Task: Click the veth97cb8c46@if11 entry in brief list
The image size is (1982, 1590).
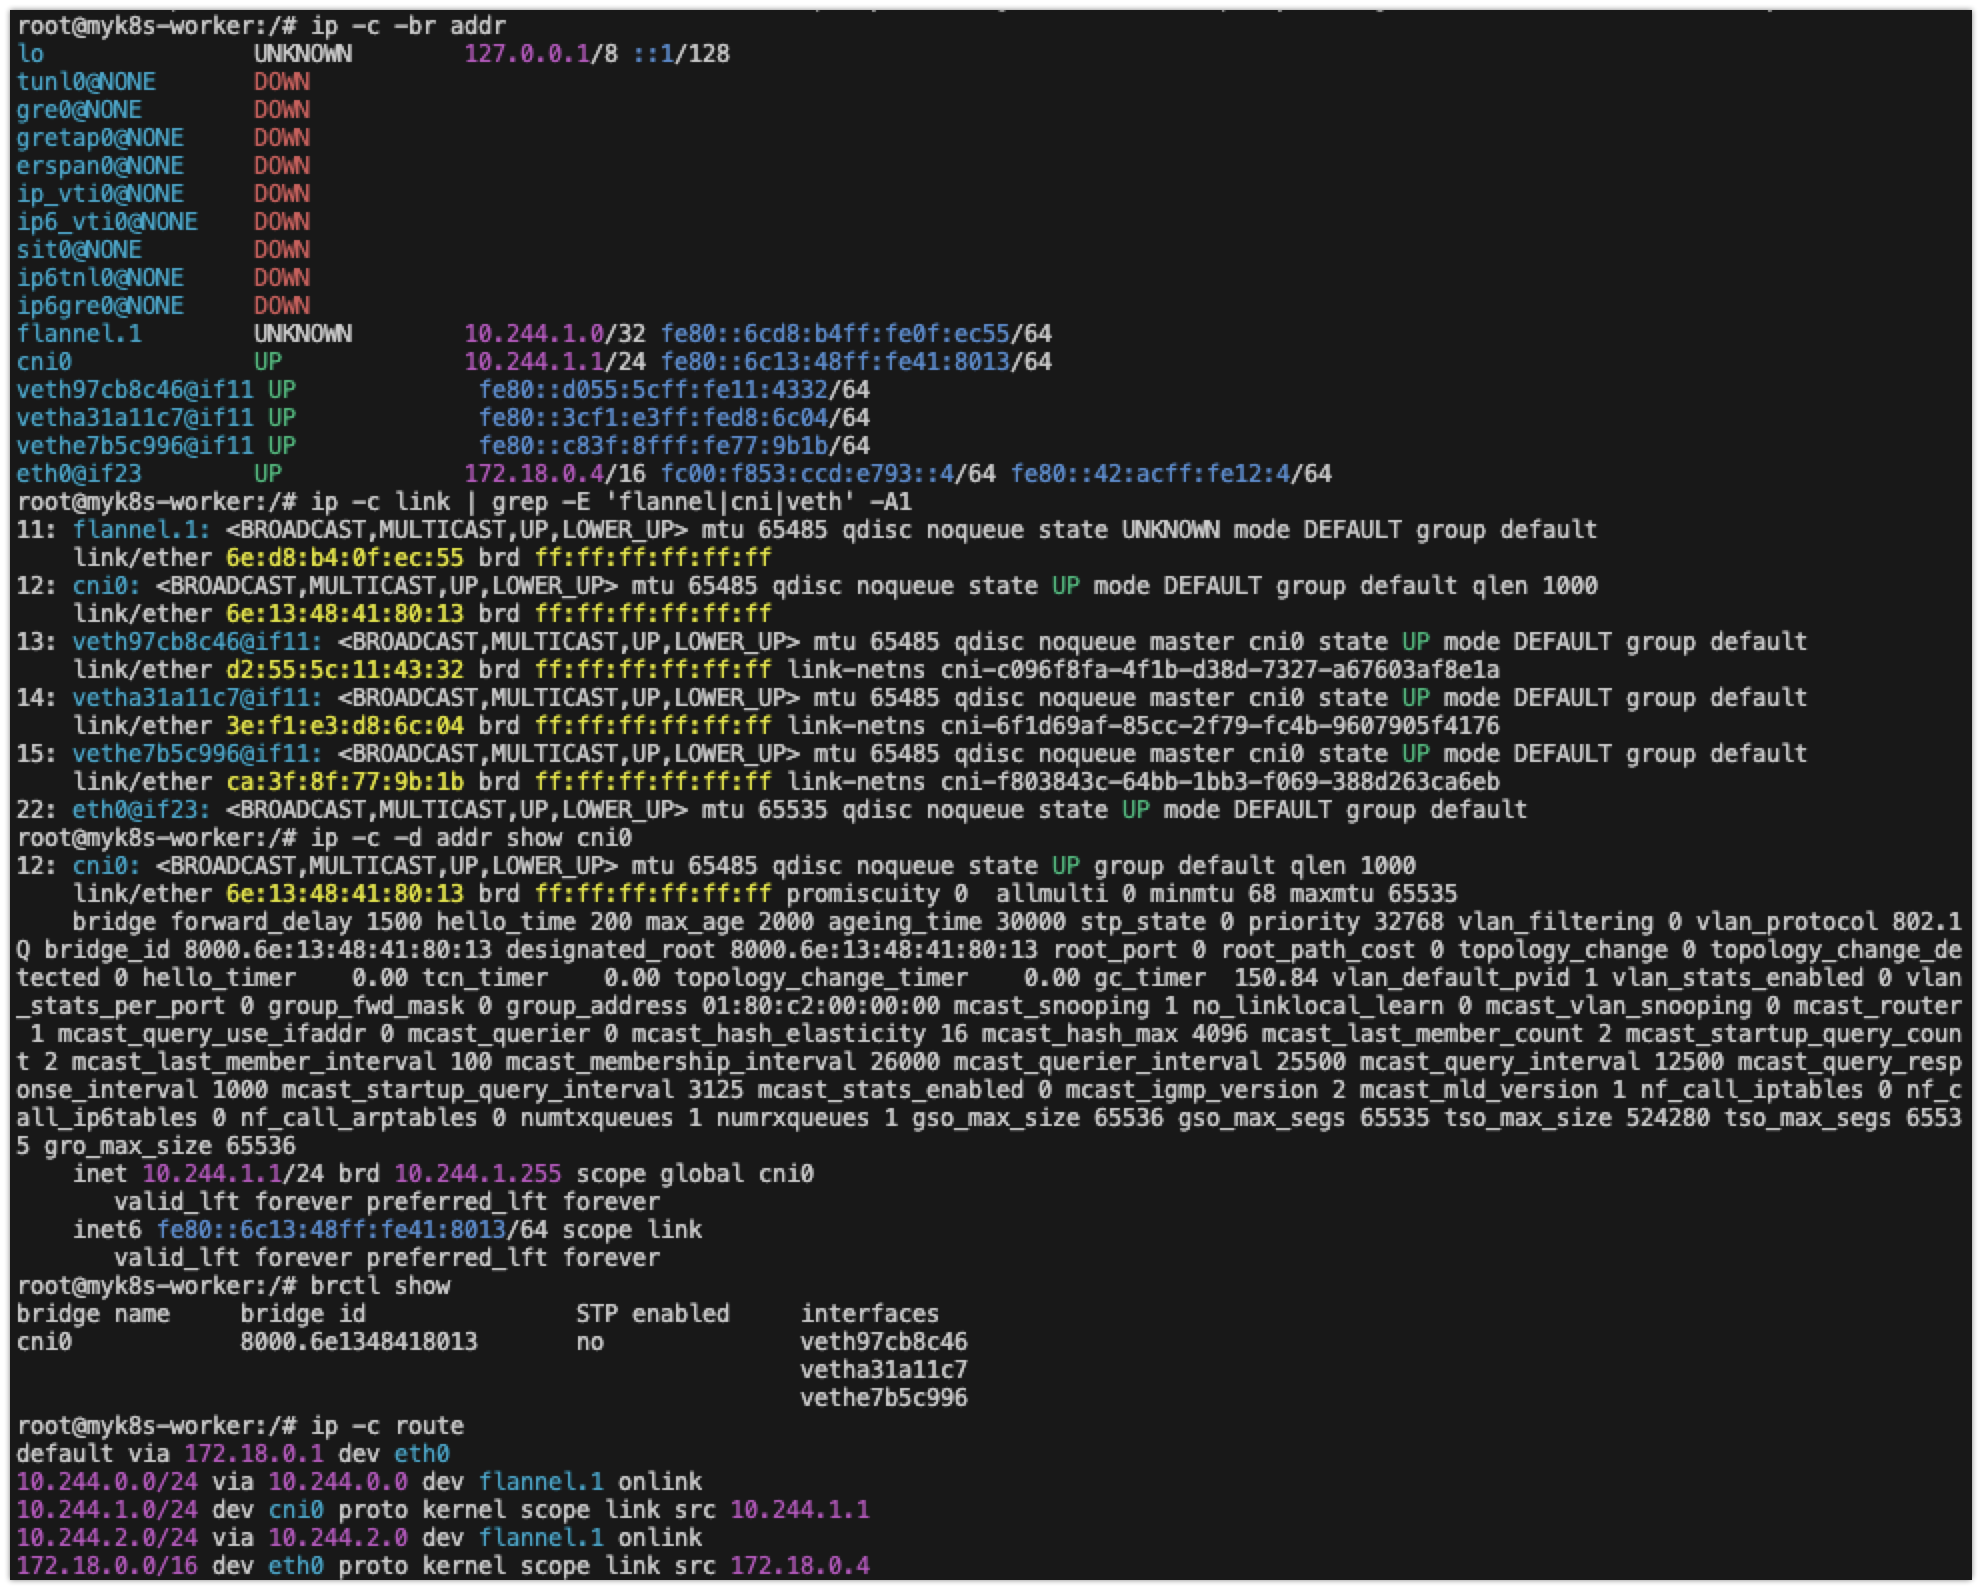Action: click(x=135, y=389)
